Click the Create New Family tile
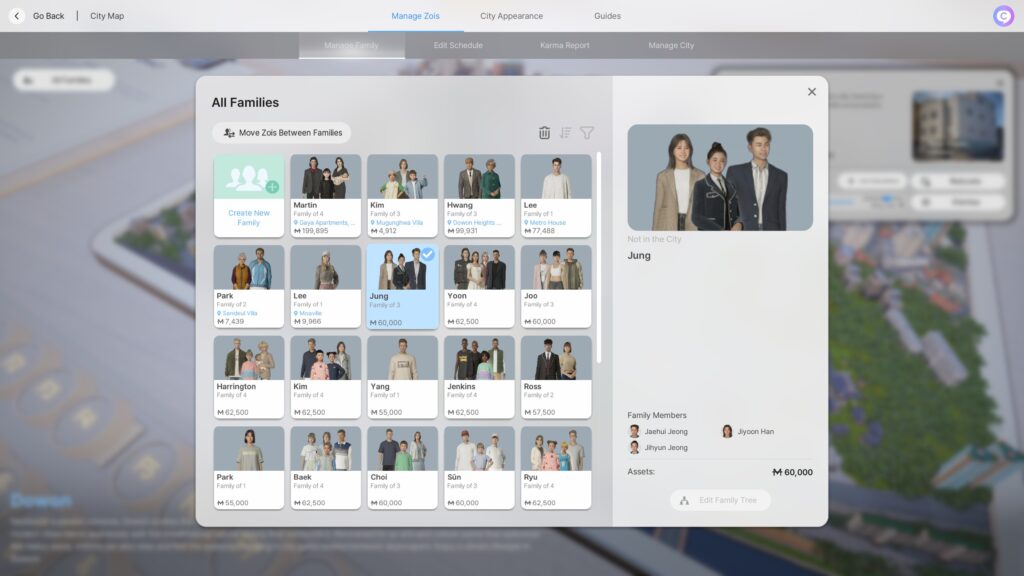 (249, 196)
